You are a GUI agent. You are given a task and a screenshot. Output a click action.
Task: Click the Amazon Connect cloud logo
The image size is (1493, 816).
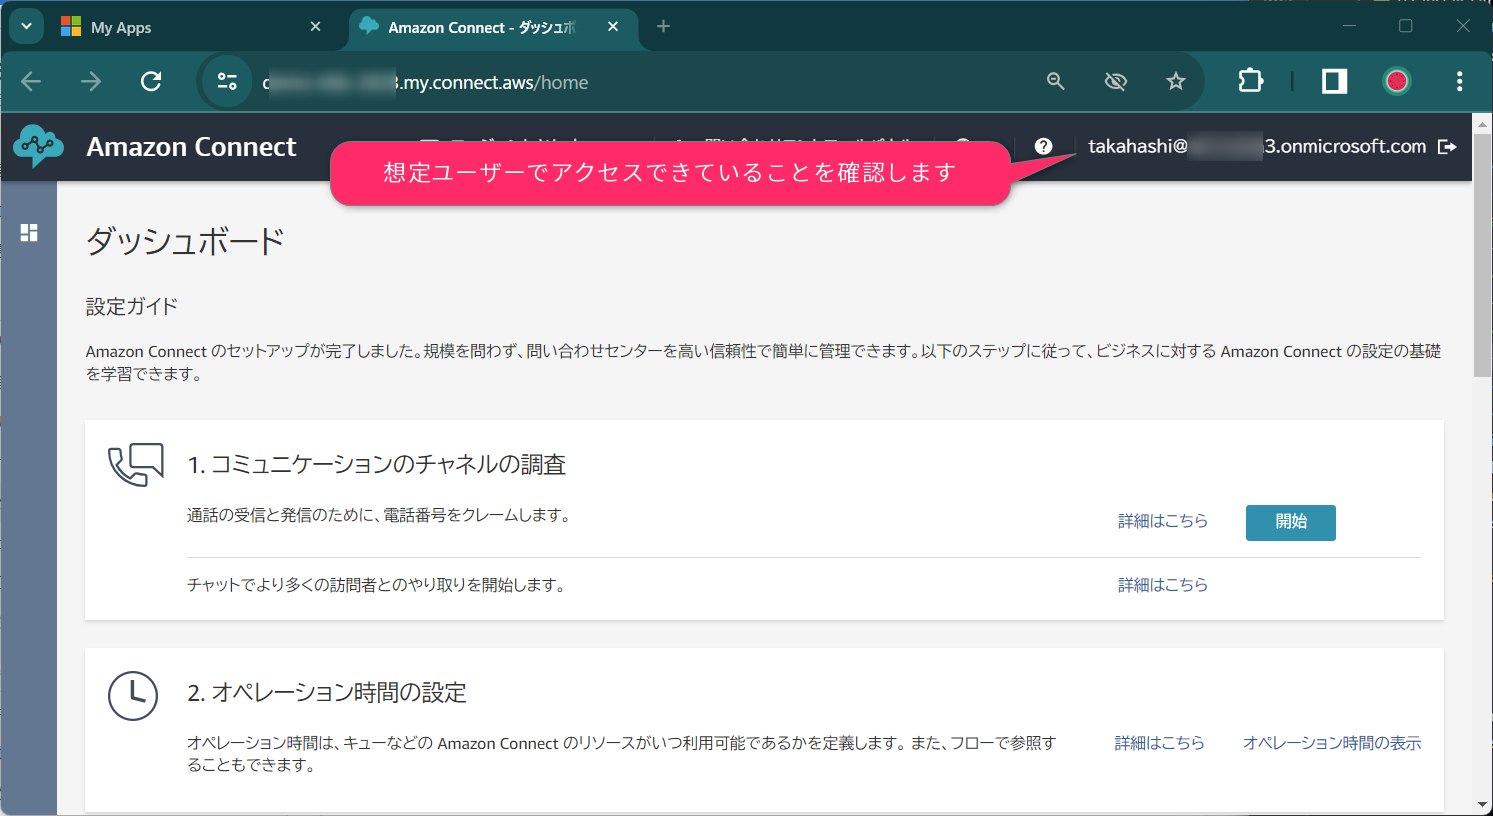pos(39,147)
